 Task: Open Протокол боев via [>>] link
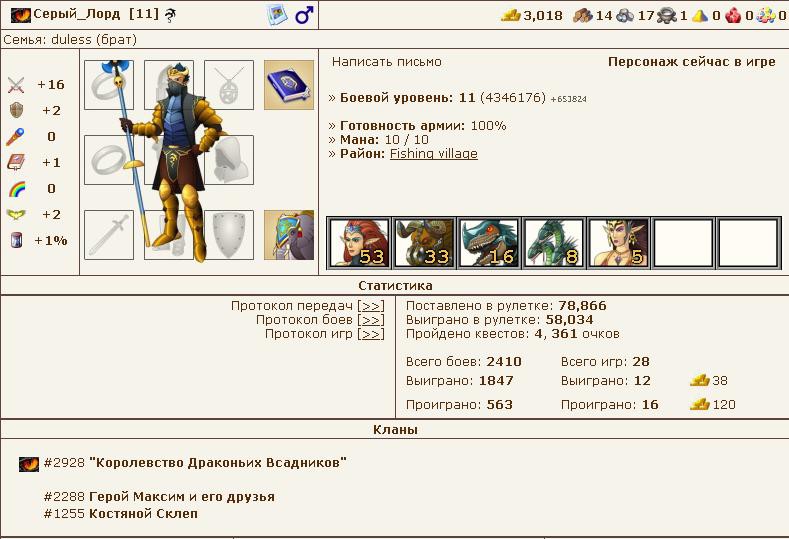click(x=371, y=320)
